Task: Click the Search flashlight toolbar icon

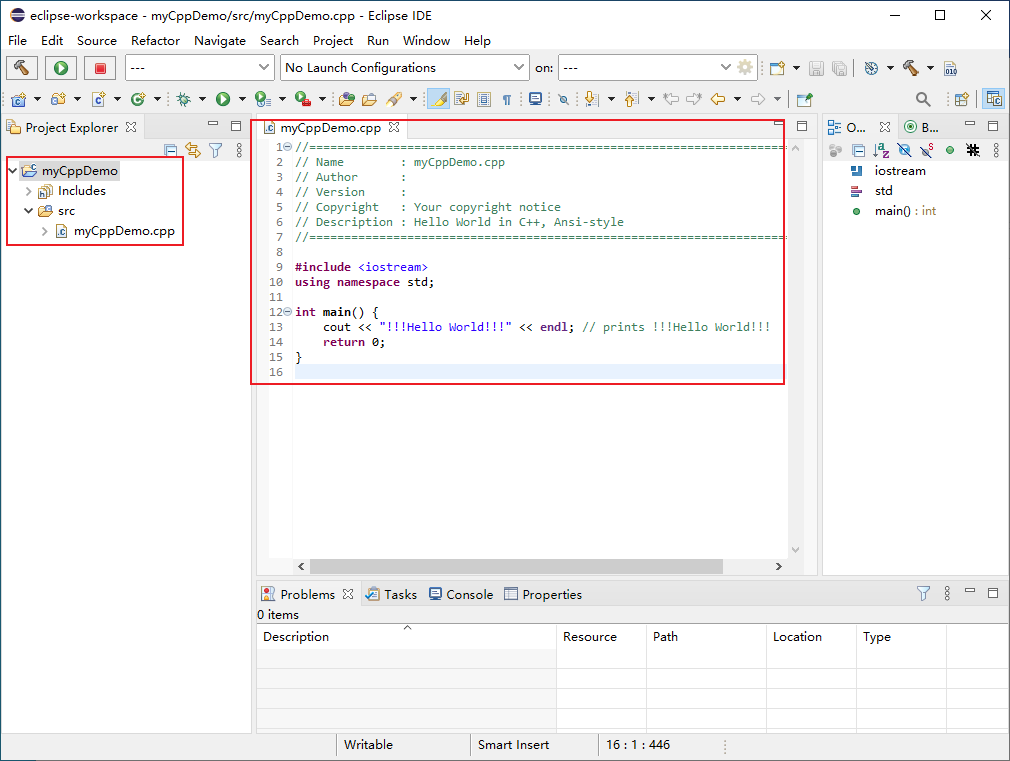Action: [x=394, y=99]
